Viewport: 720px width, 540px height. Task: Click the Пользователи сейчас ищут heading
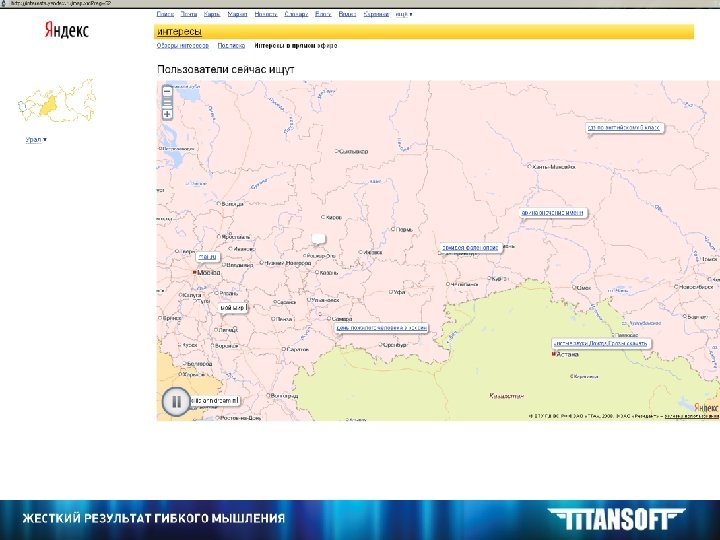[x=225, y=70]
